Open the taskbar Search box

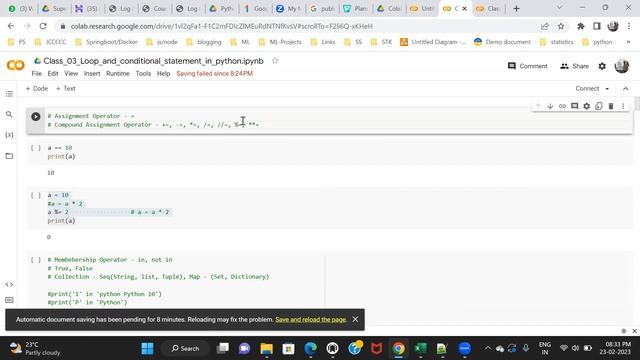click(185, 349)
